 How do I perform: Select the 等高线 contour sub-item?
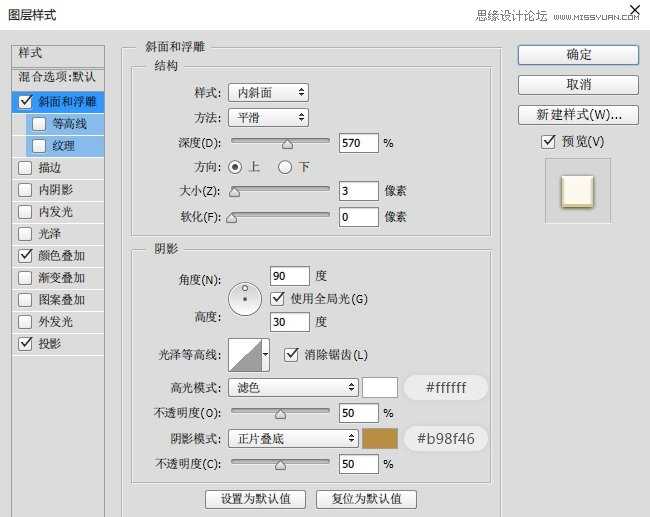69,124
